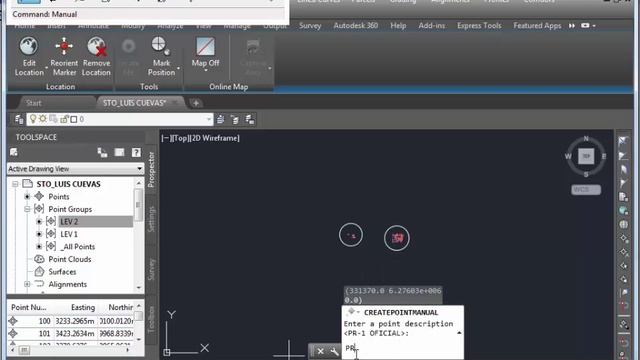Image resolution: width=640 pixels, height=360 pixels.
Task: Click the make object's layer current icon
Action: tap(220, 119)
